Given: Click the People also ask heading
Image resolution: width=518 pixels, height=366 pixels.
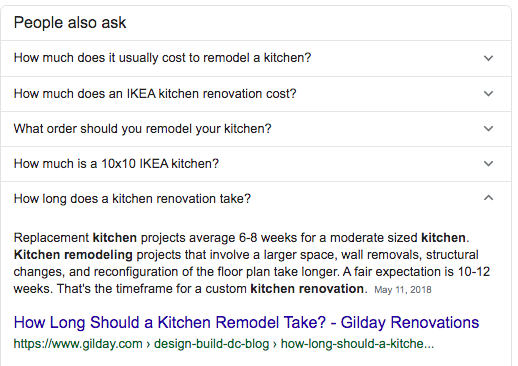Looking at the screenshot, I should [70, 23].
